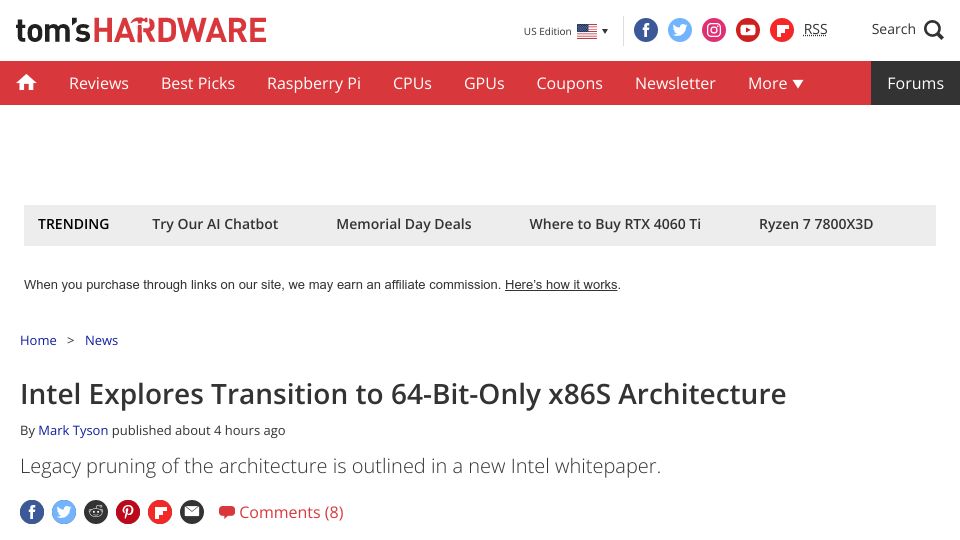Share article by email icon
This screenshot has height=540, width=960.
192,512
